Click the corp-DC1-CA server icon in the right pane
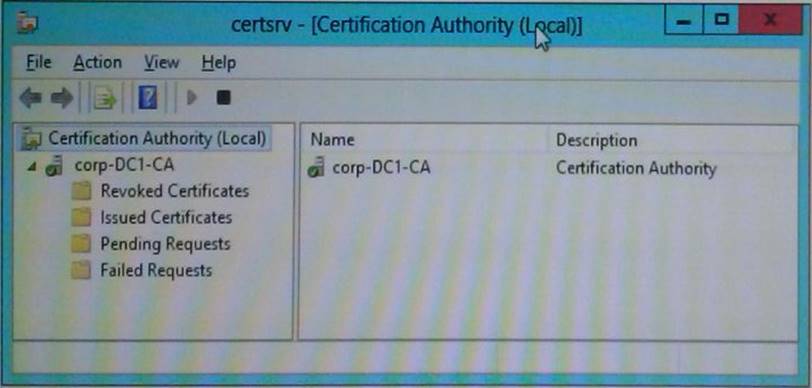This screenshot has height=388, width=812. click(x=316, y=167)
